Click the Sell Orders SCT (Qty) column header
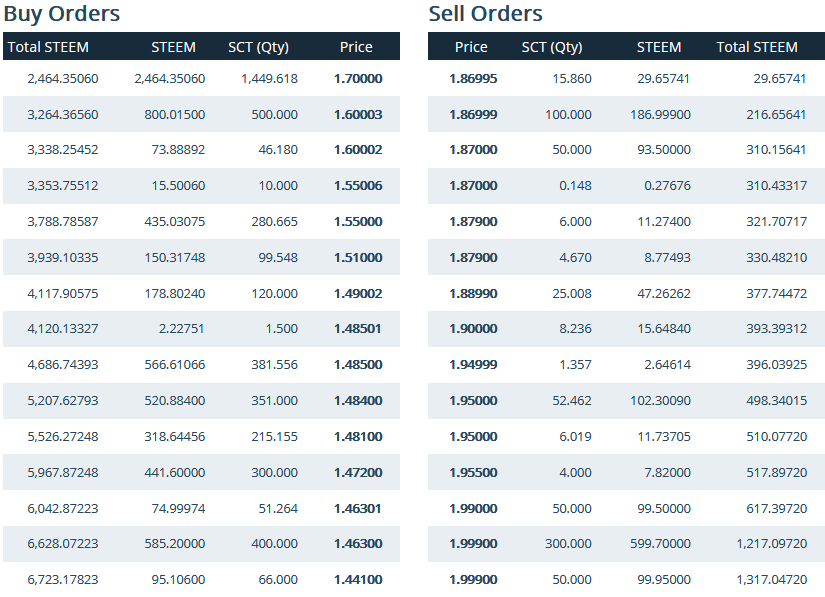 click(x=552, y=47)
